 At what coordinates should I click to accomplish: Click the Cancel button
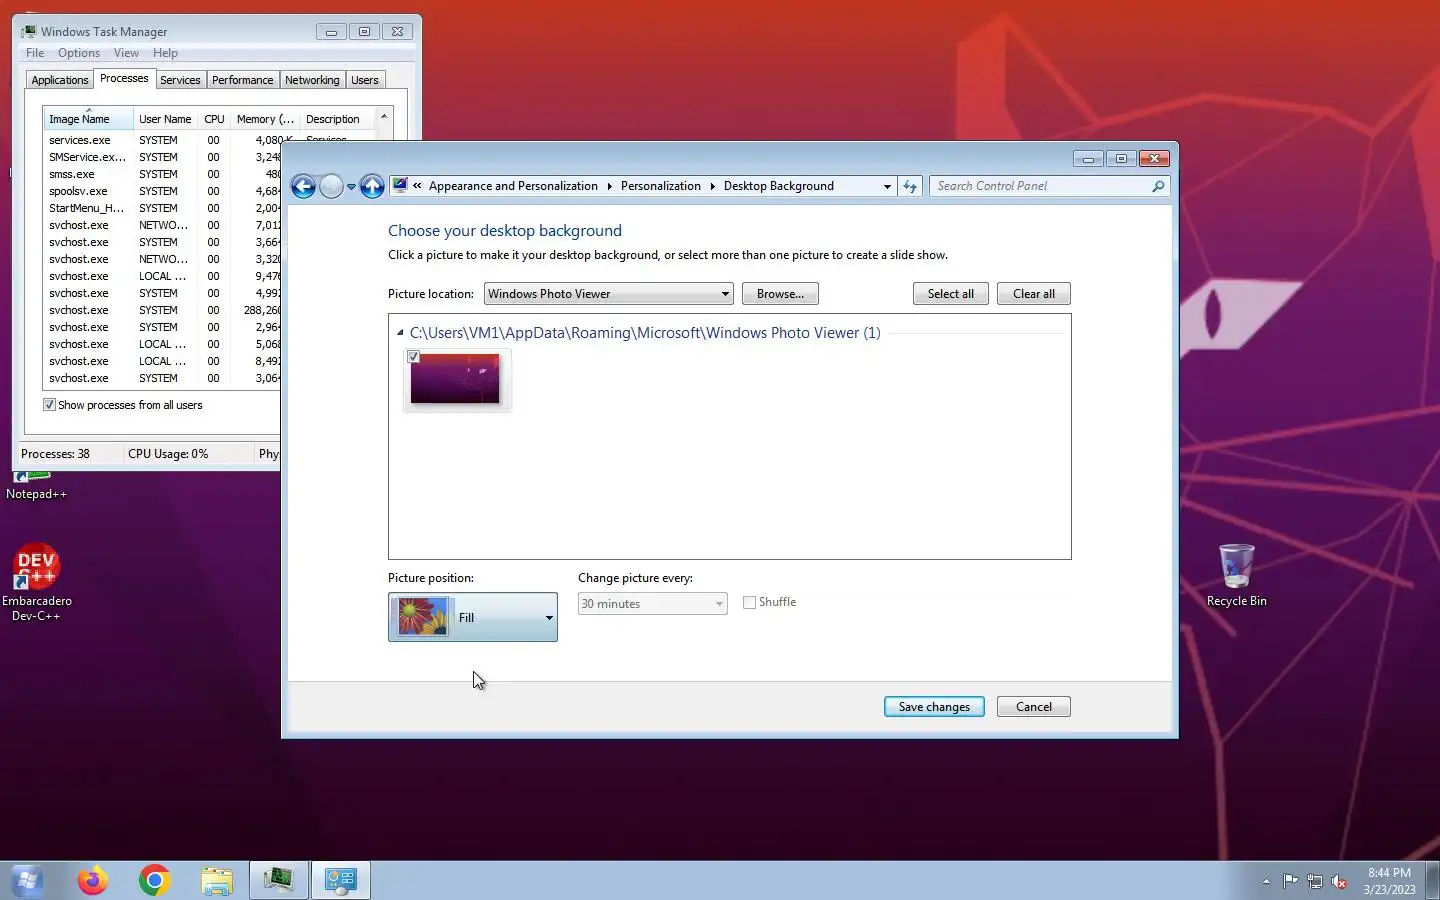click(1034, 707)
